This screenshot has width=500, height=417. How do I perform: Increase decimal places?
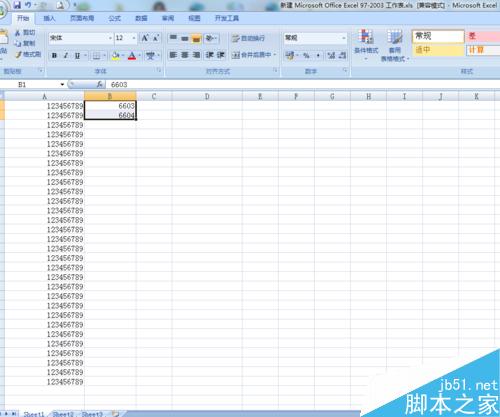pos(331,55)
